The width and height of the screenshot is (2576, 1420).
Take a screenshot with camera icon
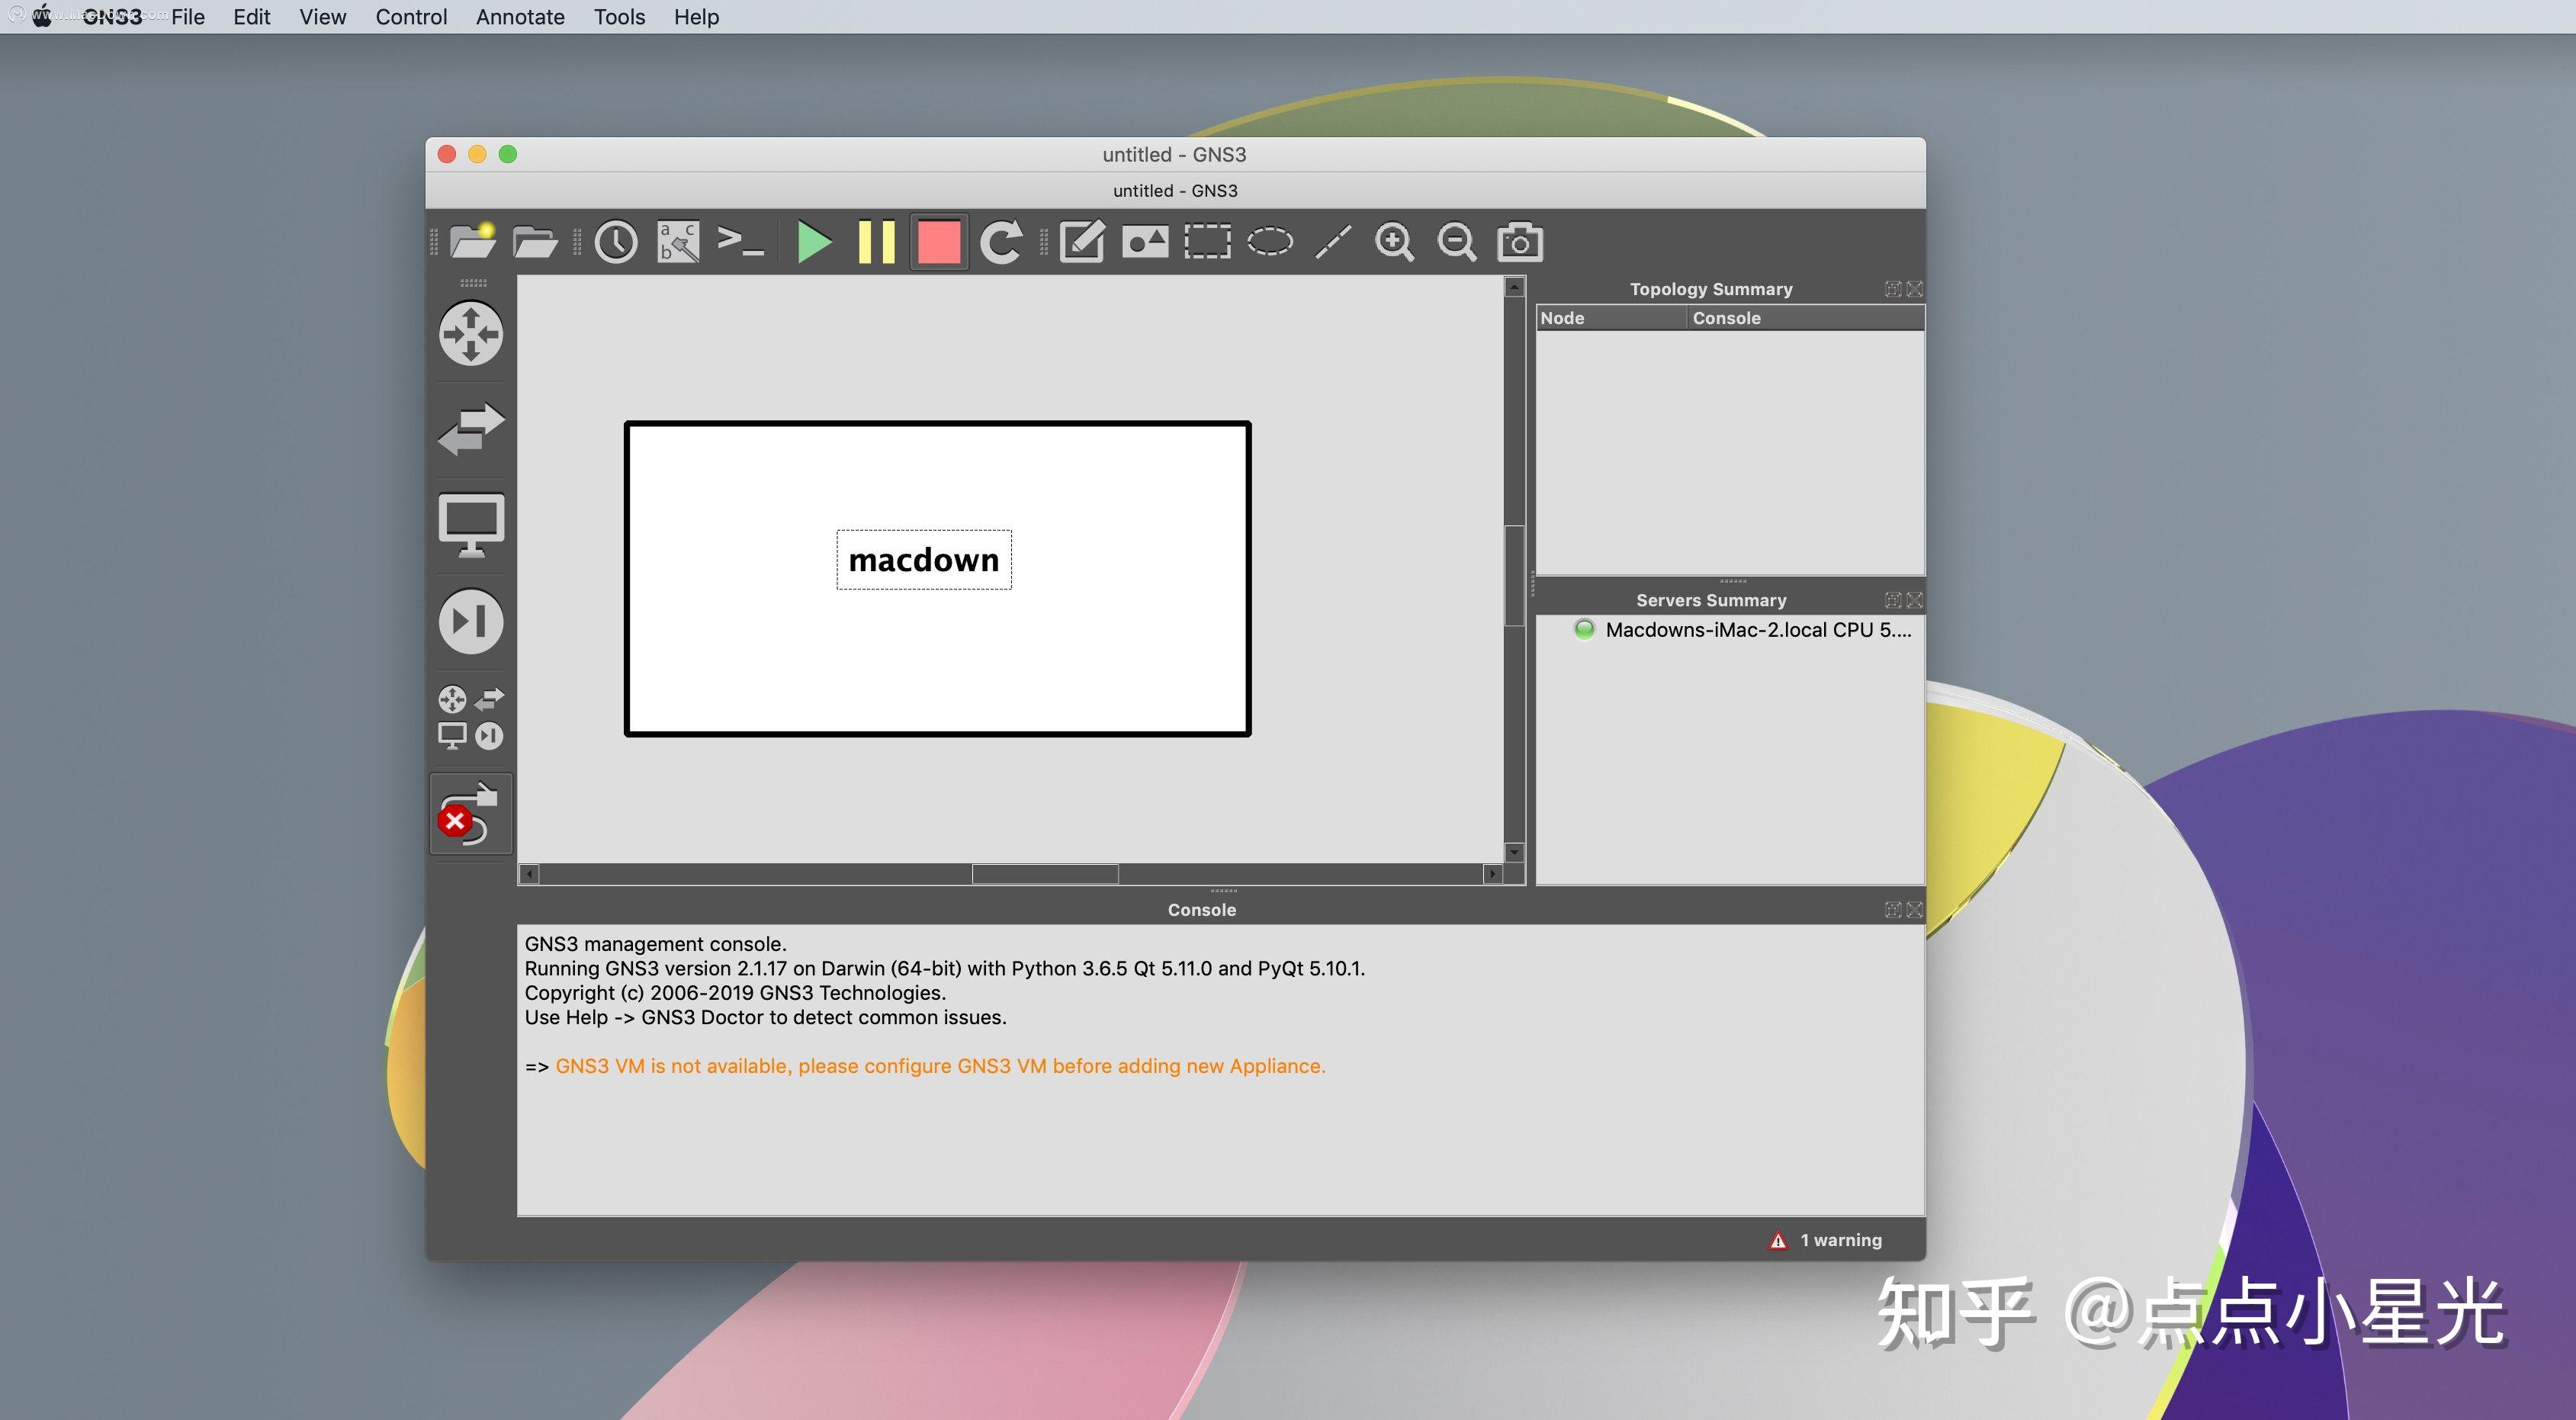tap(1520, 242)
